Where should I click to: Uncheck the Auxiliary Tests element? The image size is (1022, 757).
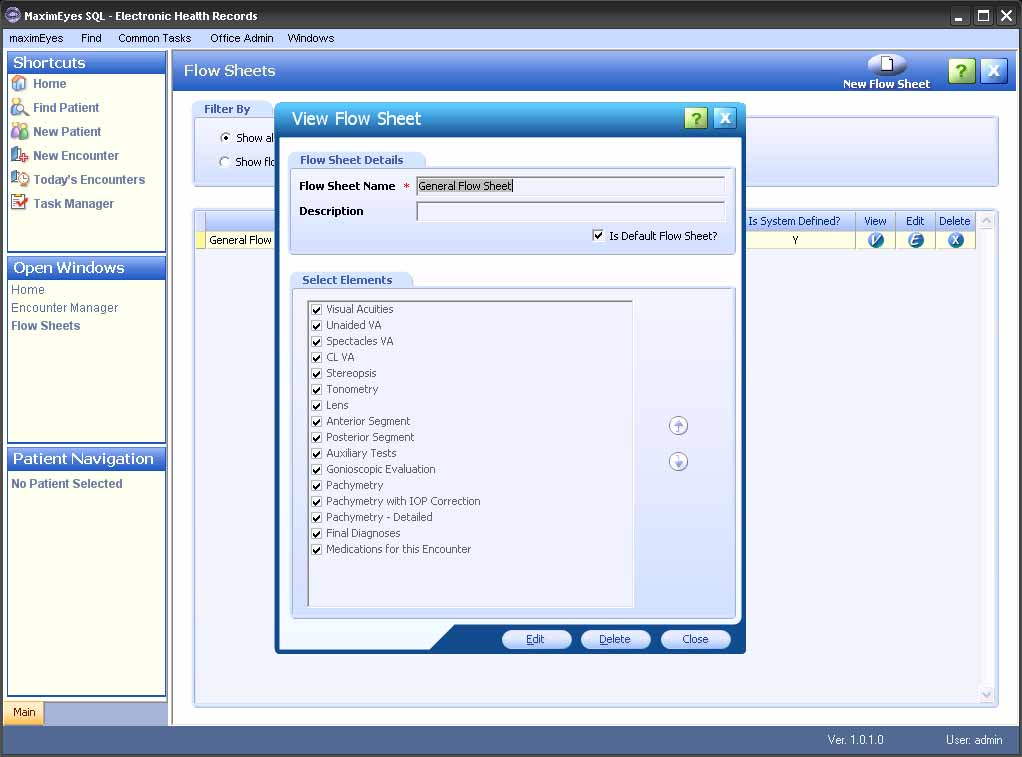pyautogui.click(x=317, y=454)
